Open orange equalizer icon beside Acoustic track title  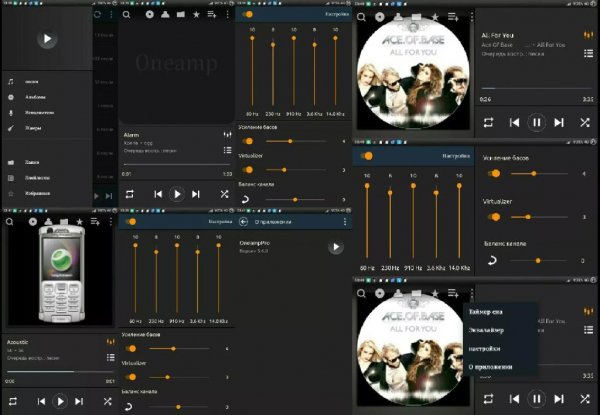click(111, 342)
